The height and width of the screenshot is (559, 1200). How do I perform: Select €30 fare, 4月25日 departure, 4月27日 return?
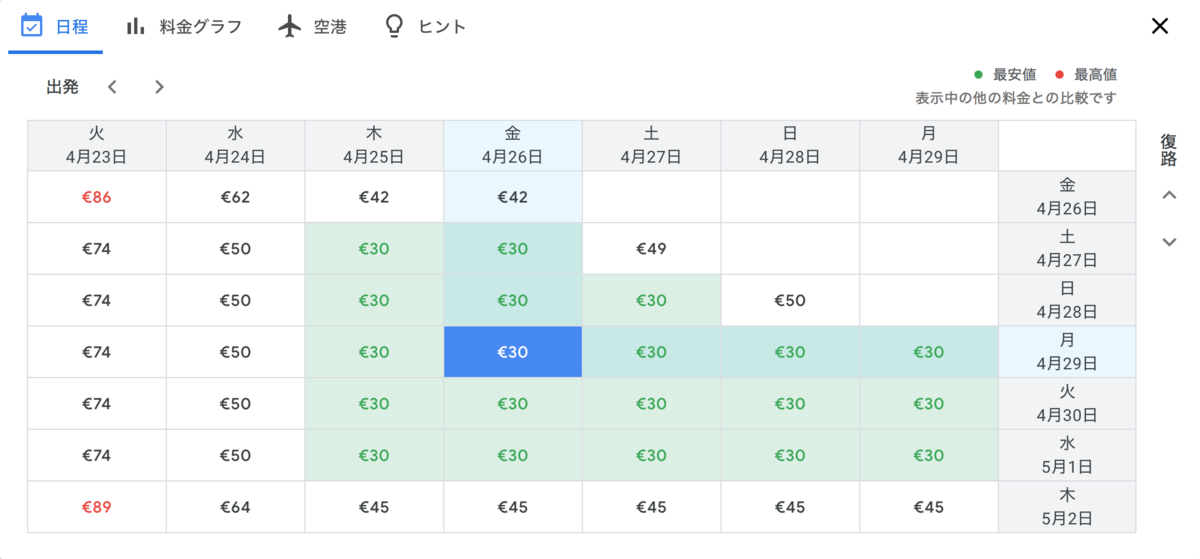(374, 249)
